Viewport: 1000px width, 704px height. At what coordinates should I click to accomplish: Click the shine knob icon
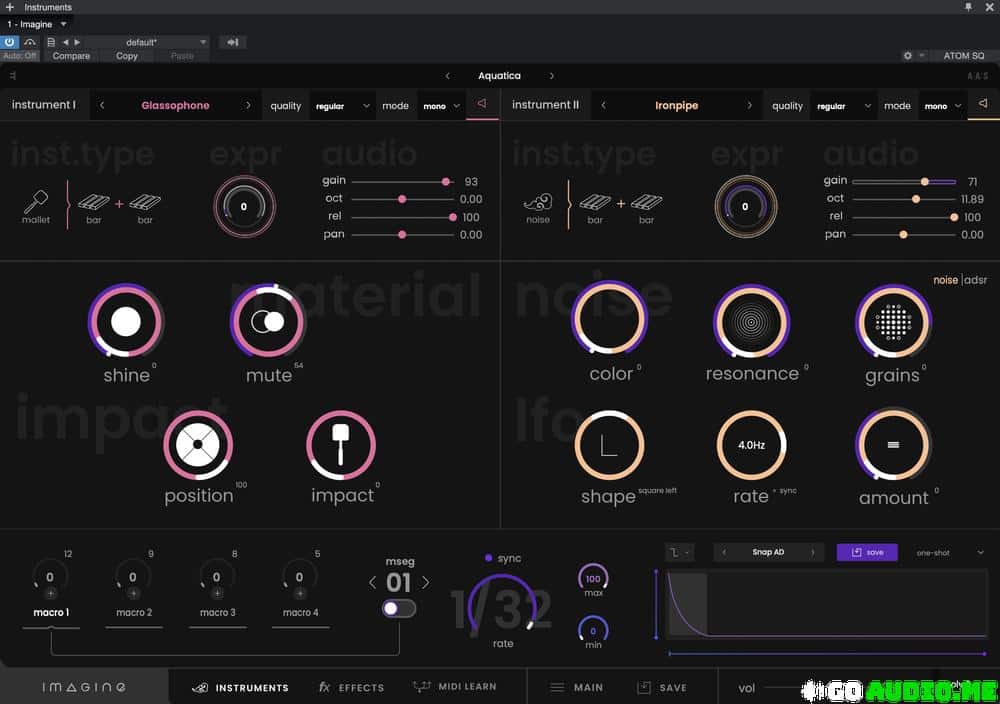click(x=125, y=321)
